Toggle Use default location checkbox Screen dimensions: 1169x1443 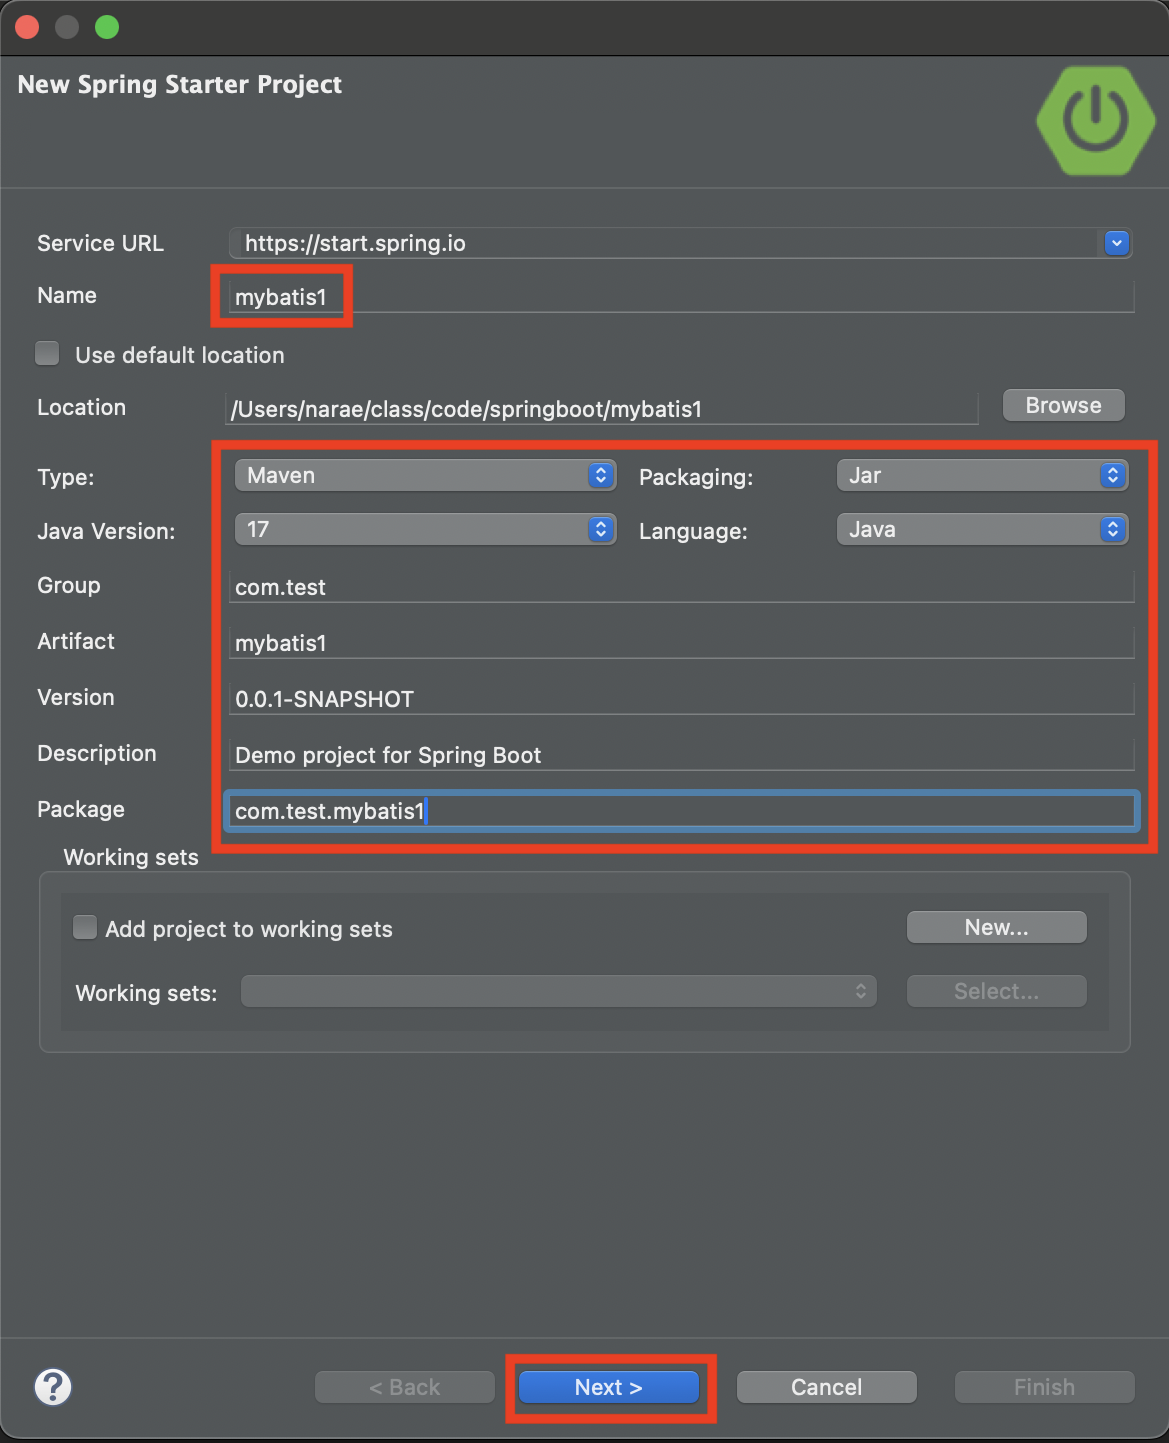pos(47,353)
